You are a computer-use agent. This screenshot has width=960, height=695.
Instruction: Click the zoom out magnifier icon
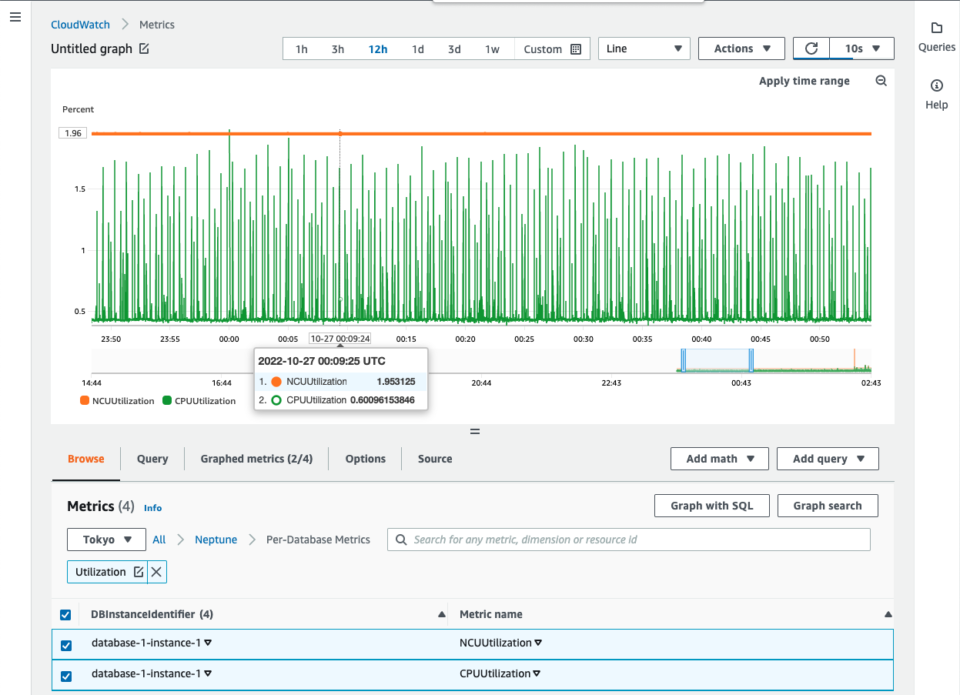point(881,80)
